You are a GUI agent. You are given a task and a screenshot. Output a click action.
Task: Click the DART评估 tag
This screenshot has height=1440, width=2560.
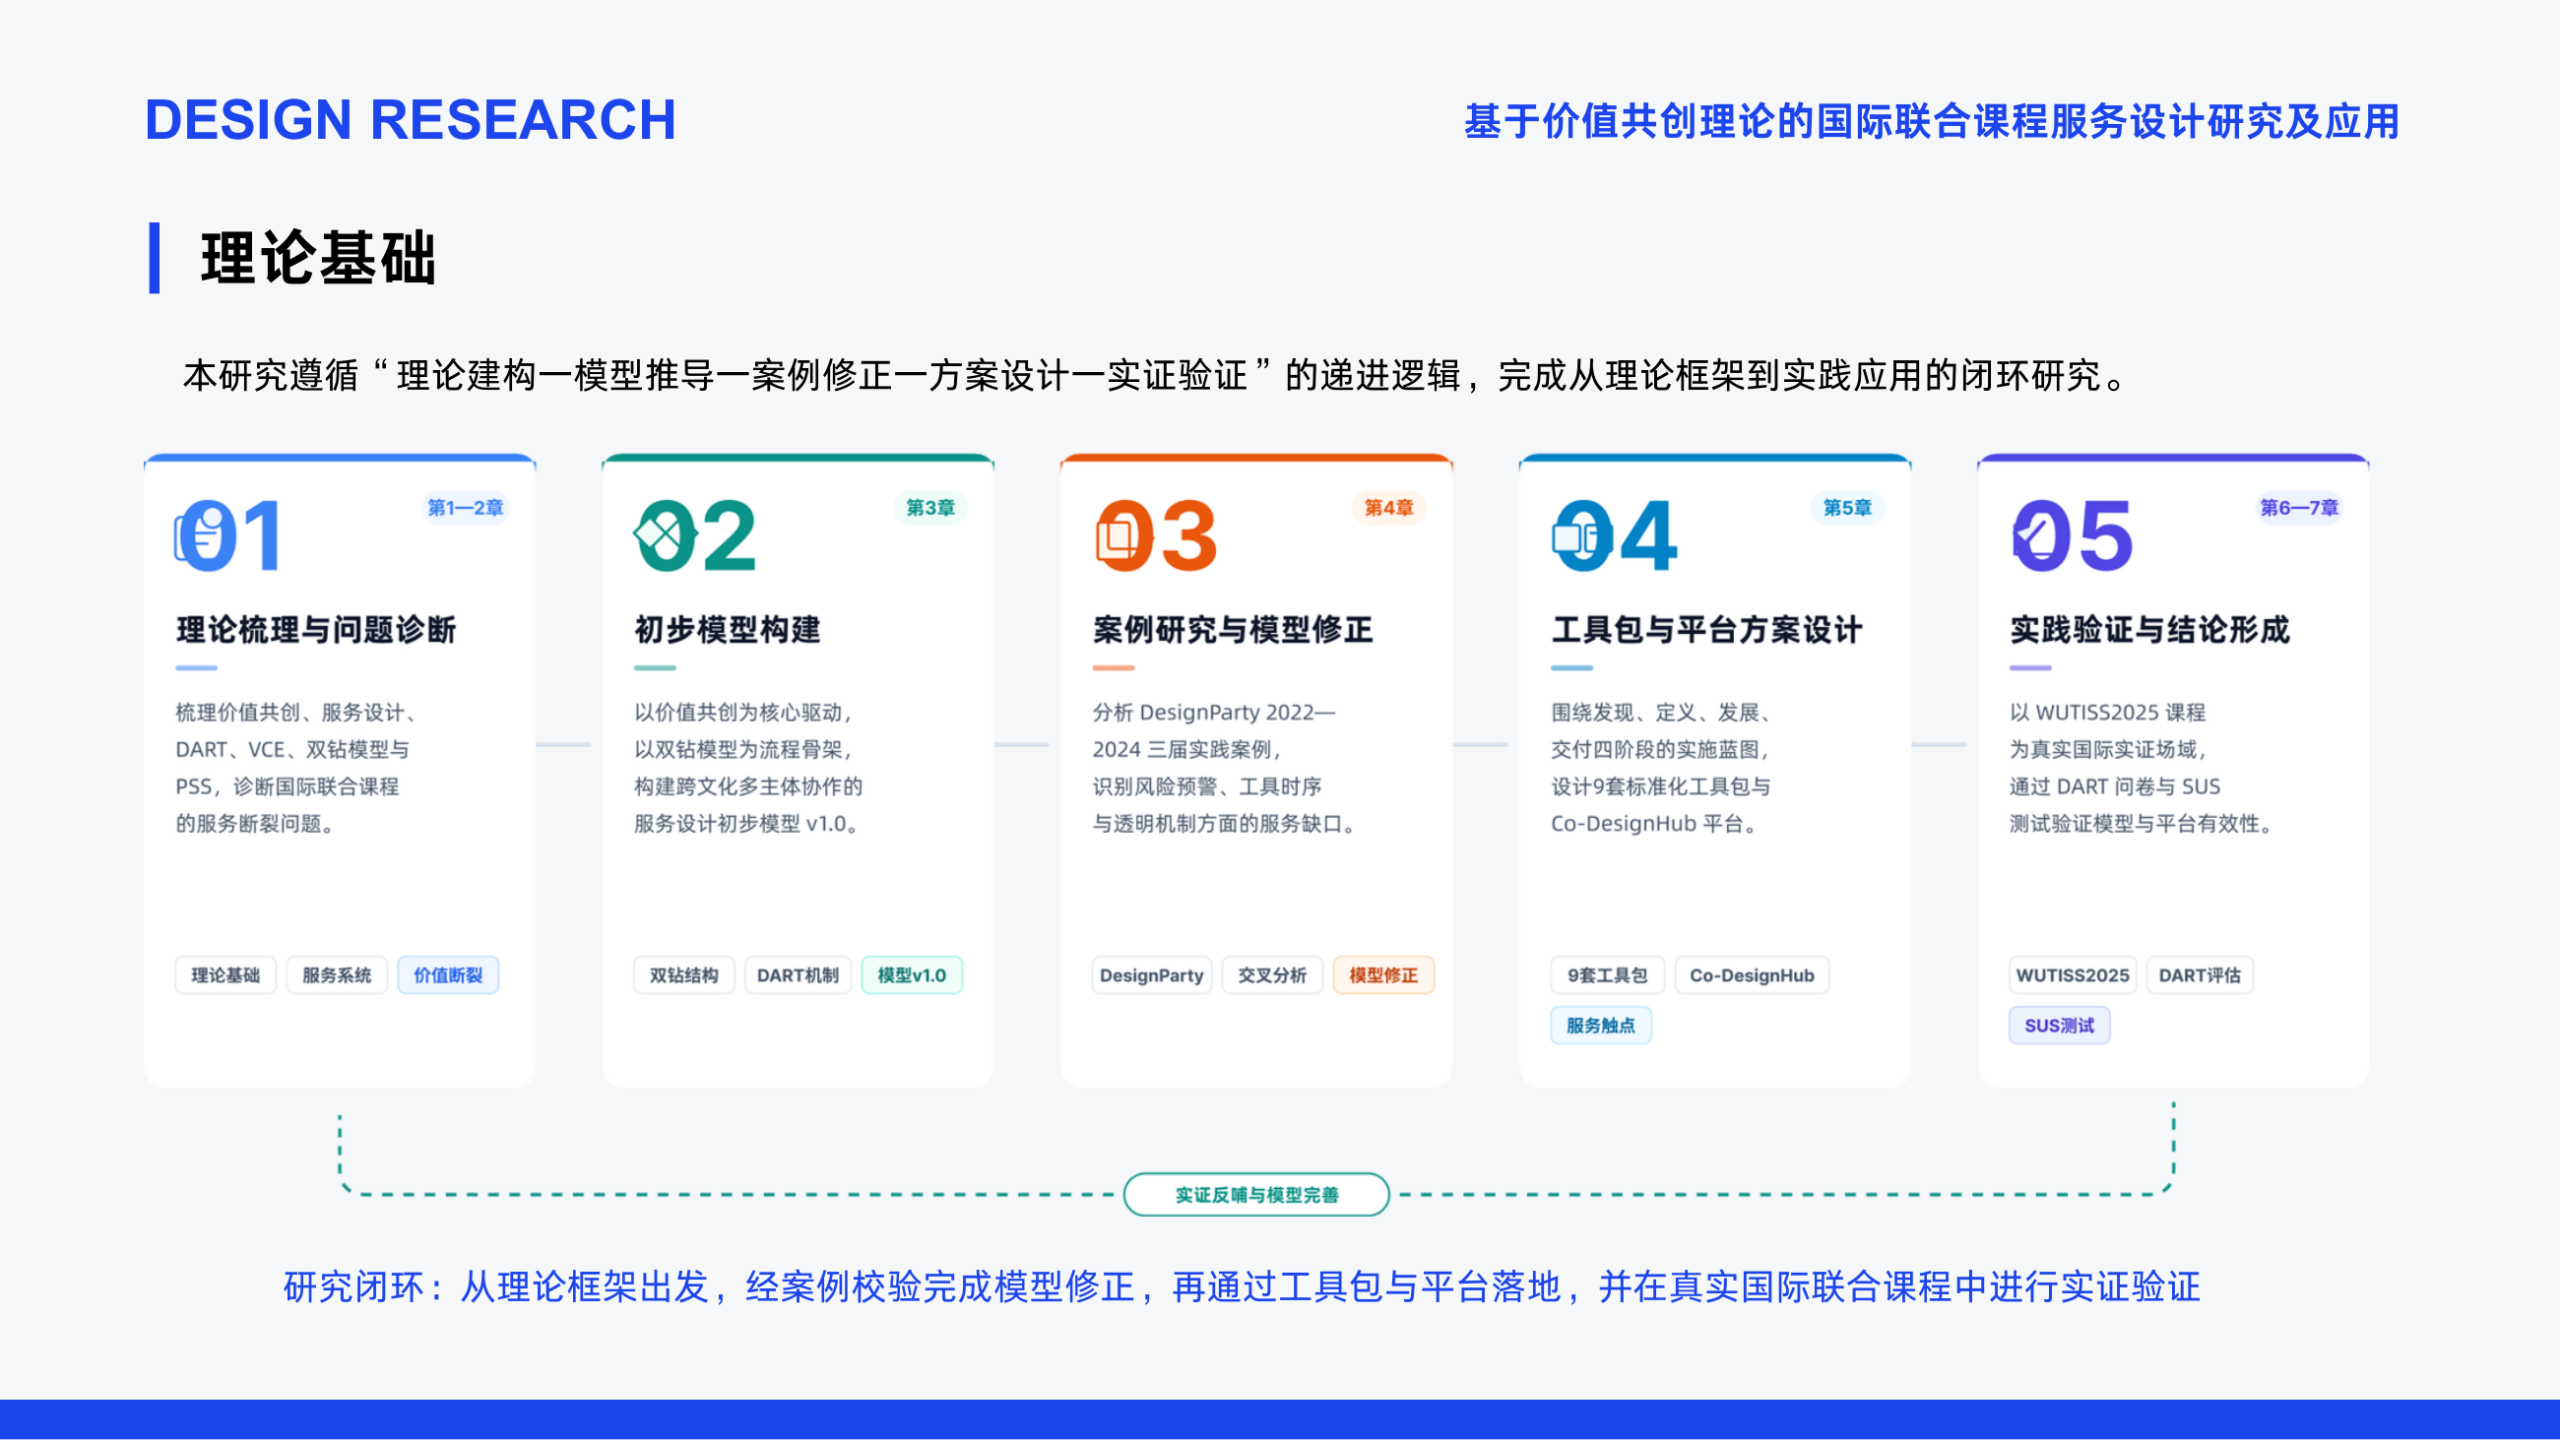click(2200, 975)
